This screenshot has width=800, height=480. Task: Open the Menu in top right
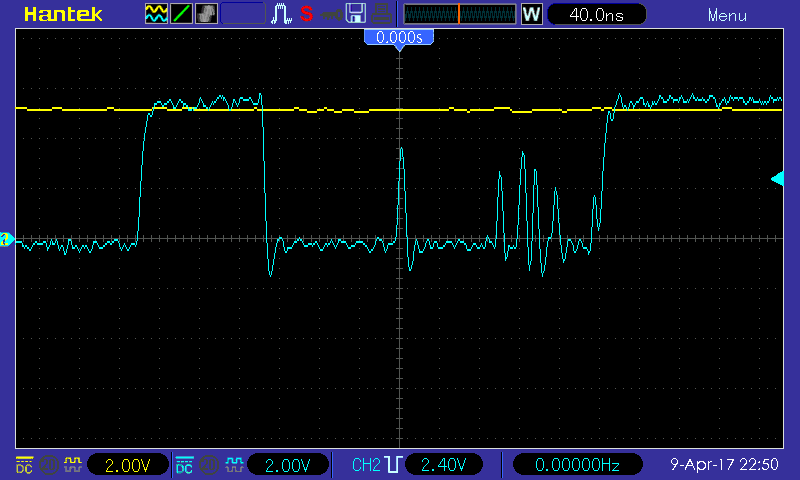(x=726, y=15)
